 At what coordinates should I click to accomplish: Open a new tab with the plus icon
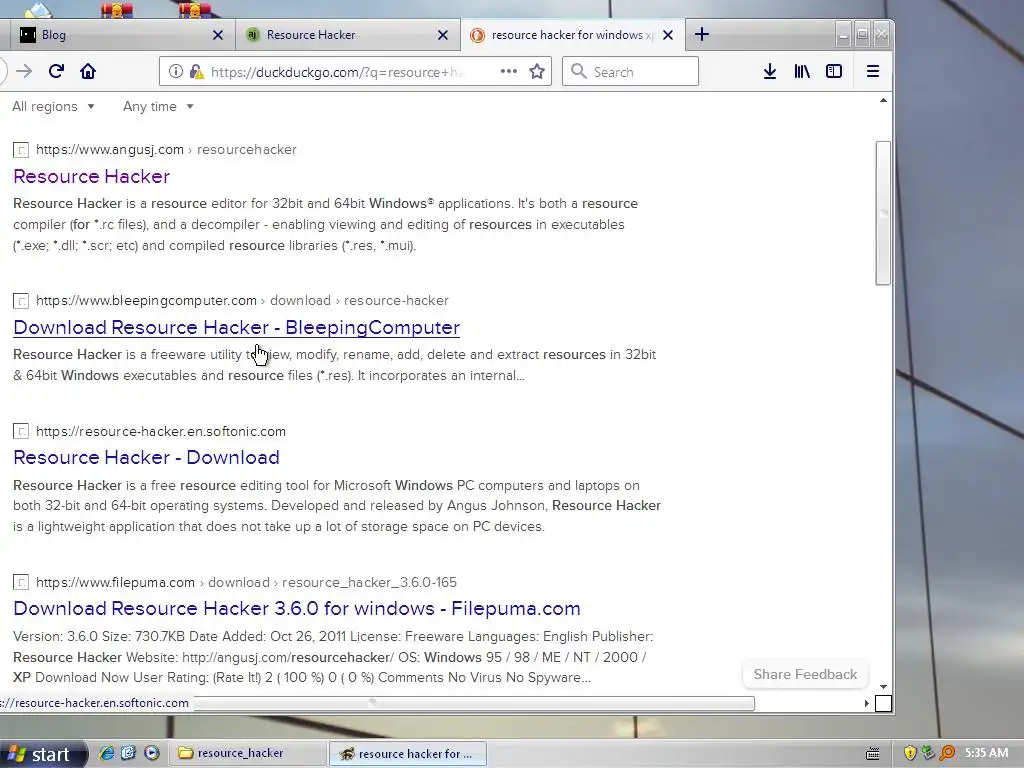(x=702, y=34)
